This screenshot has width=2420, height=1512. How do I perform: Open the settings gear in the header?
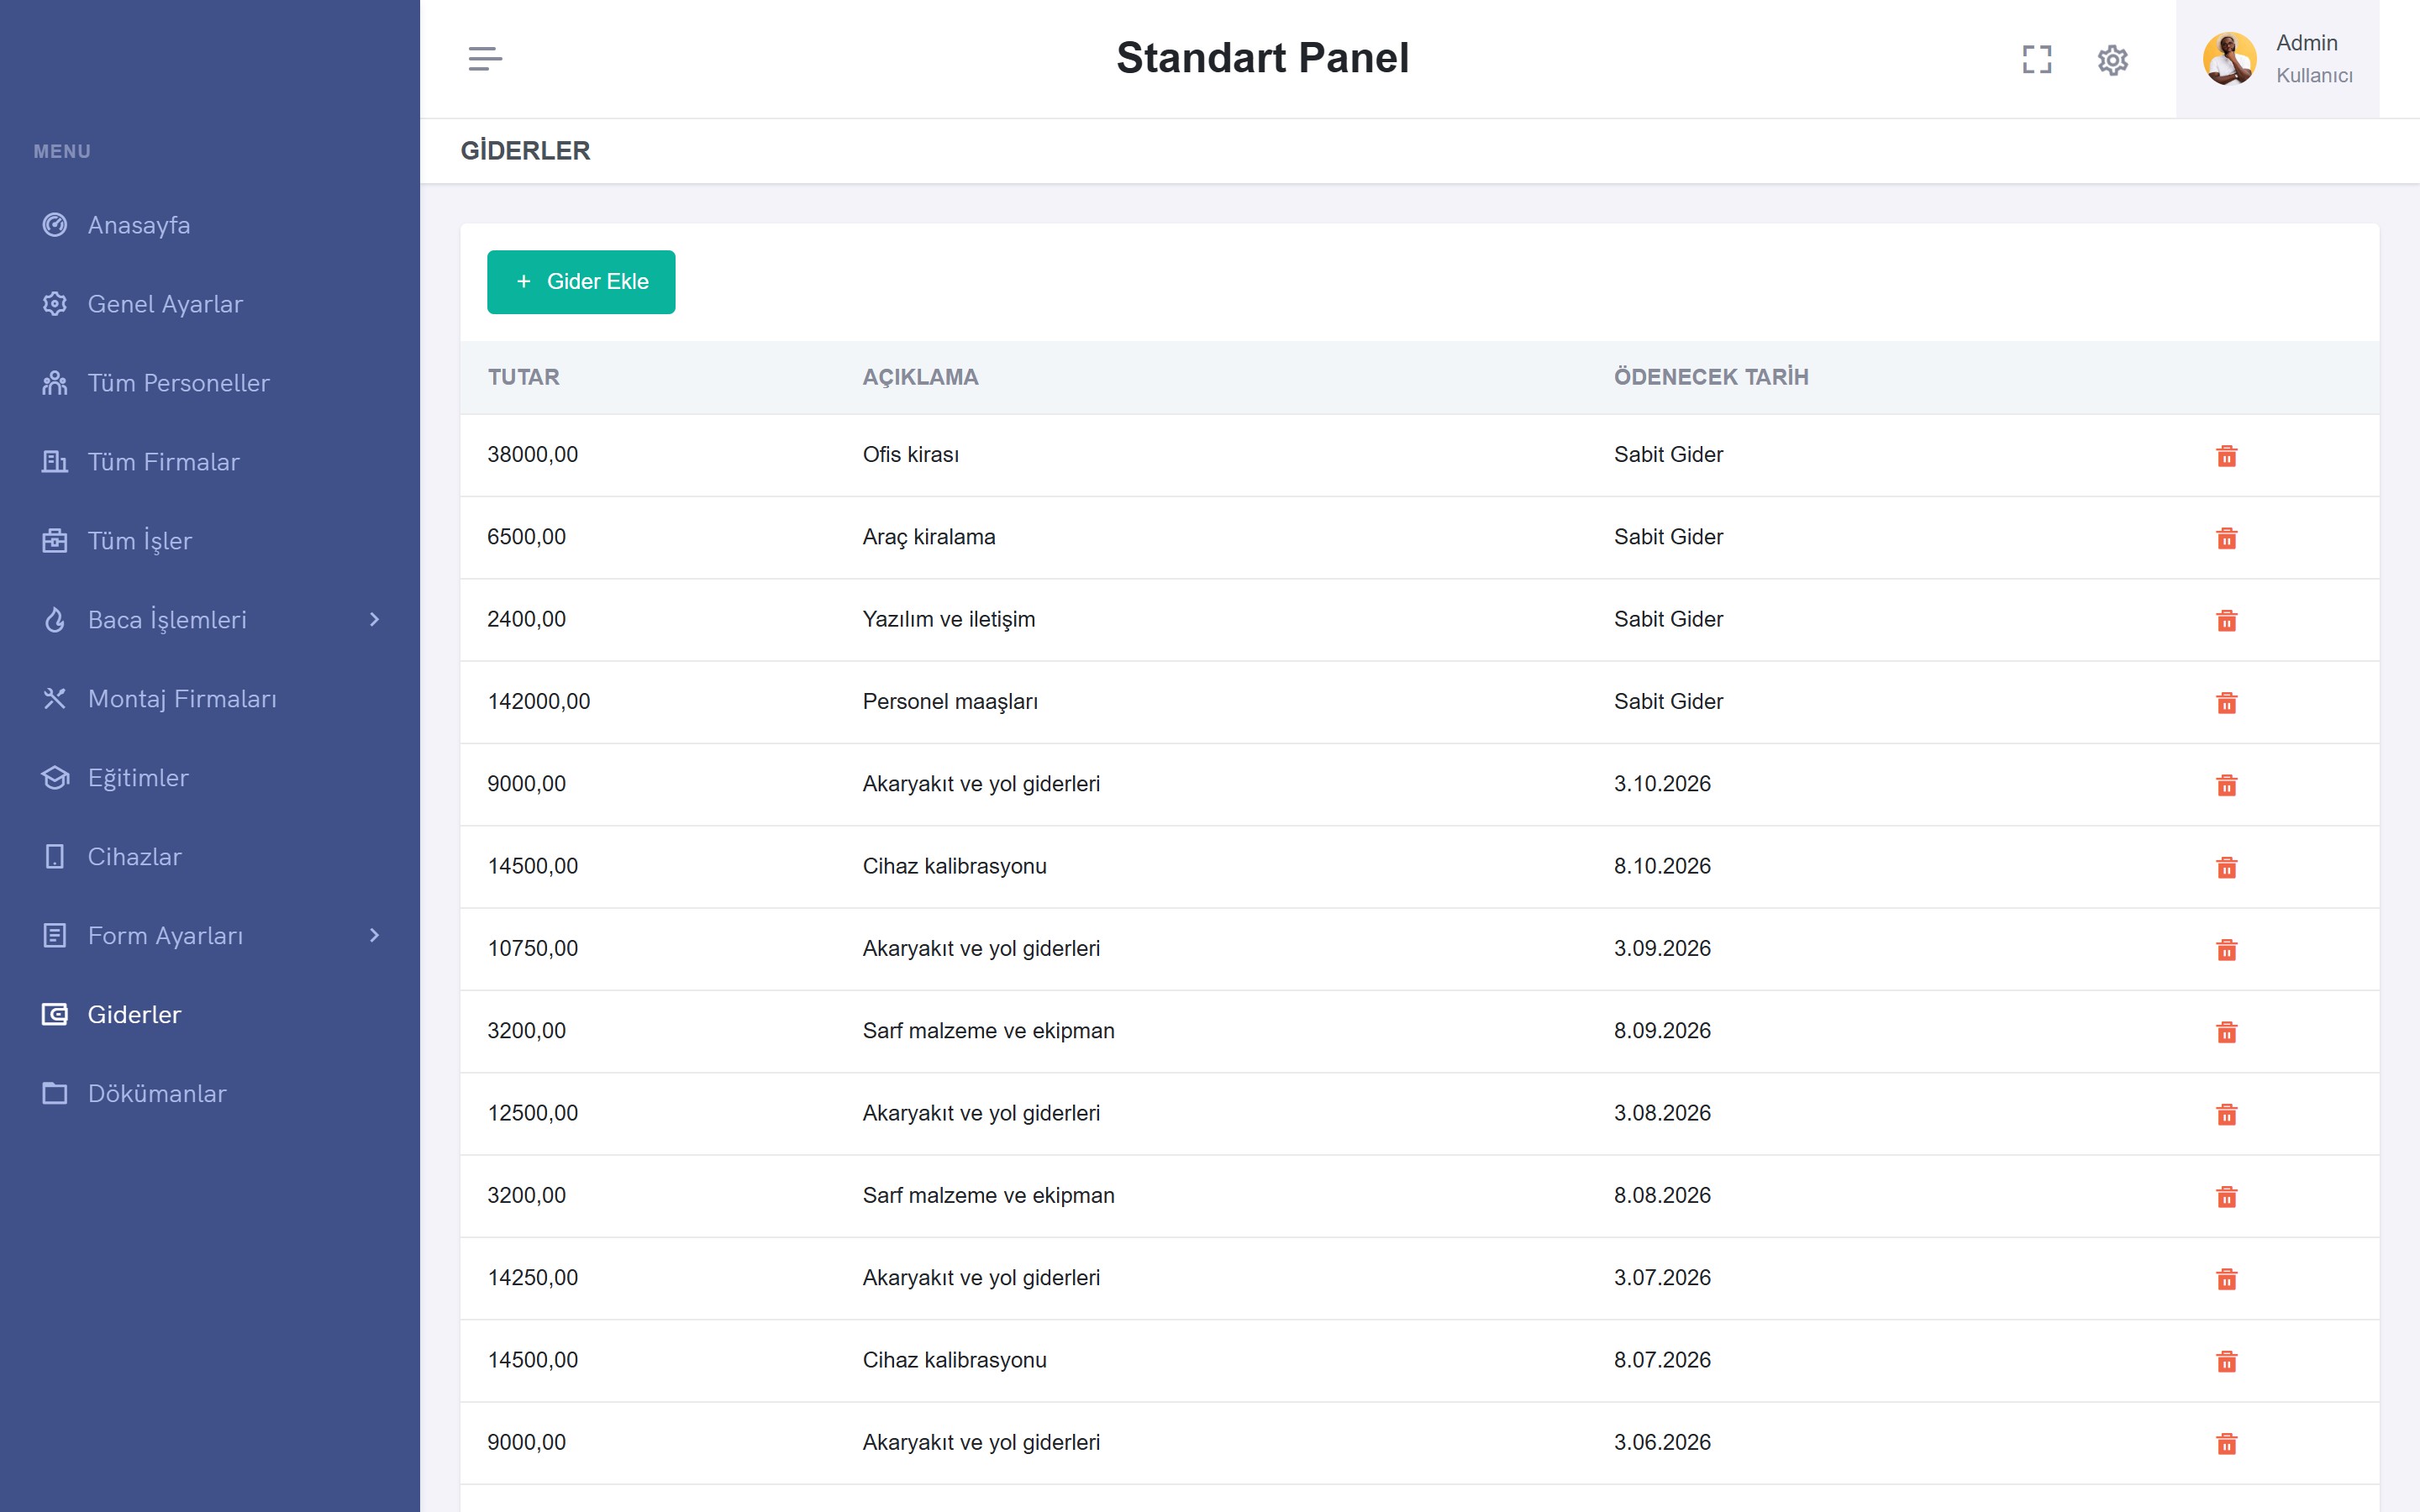pos(2112,60)
